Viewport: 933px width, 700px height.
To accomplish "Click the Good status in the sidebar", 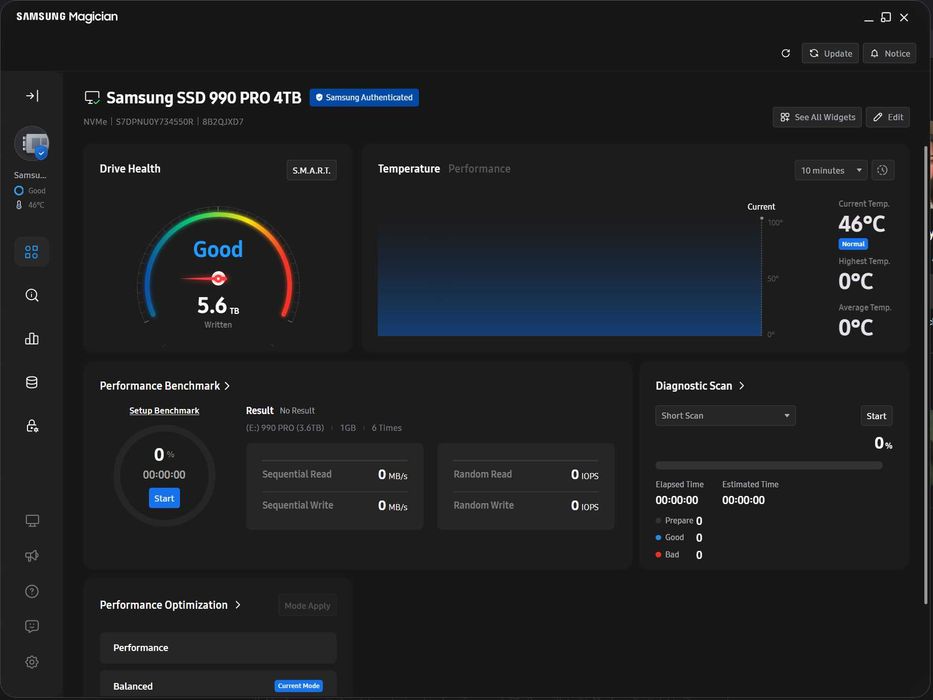I will click(x=30, y=190).
